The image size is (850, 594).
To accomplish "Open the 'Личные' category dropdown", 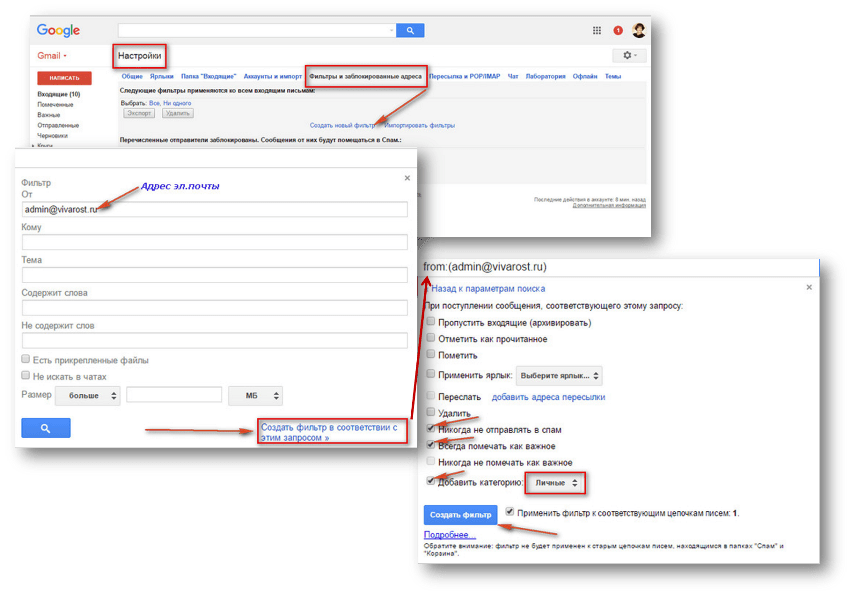I will click(x=555, y=483).
